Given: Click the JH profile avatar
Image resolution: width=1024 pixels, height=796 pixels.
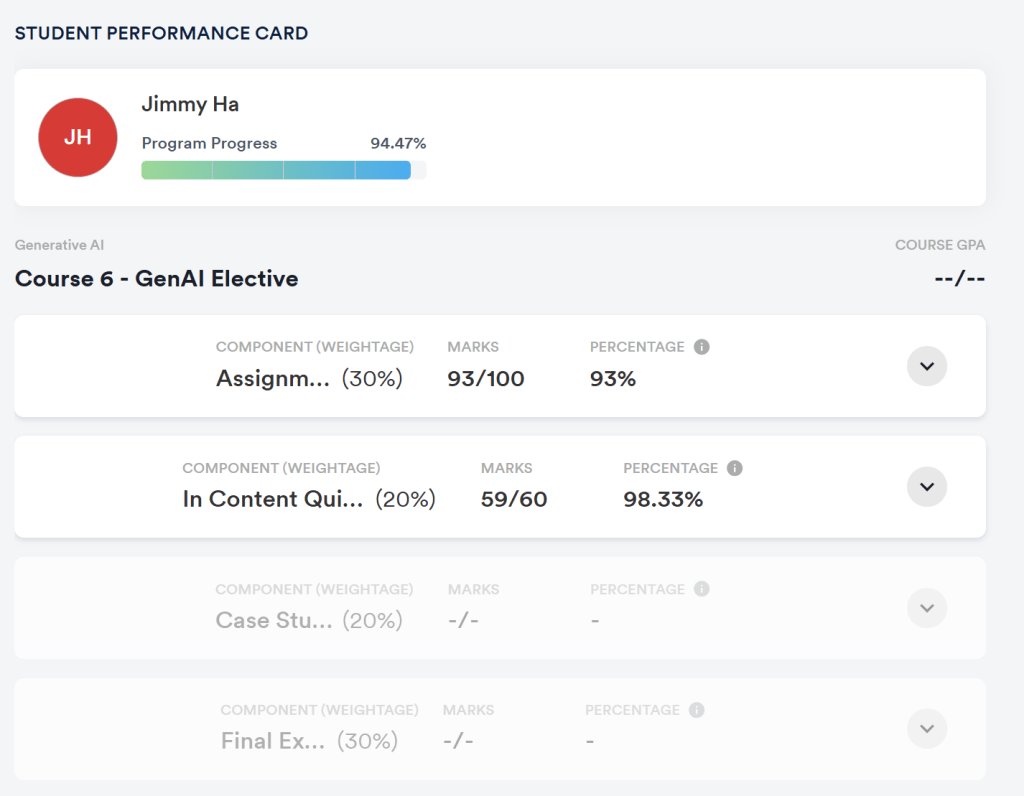Looking at the screenshot, I should [77, 138].
